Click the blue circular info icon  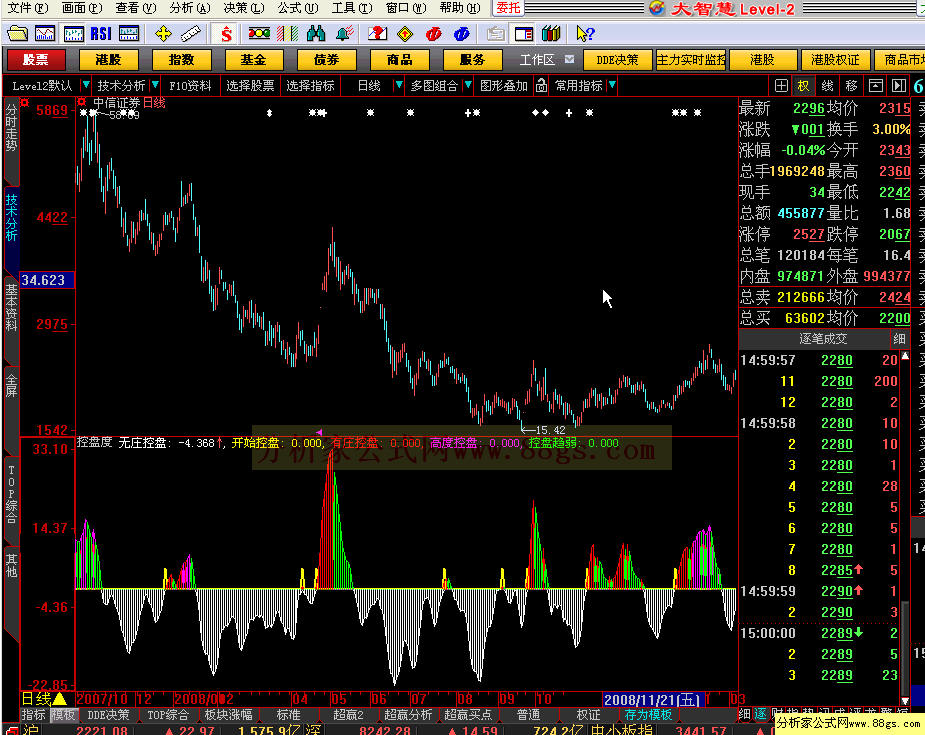point(461,34)
